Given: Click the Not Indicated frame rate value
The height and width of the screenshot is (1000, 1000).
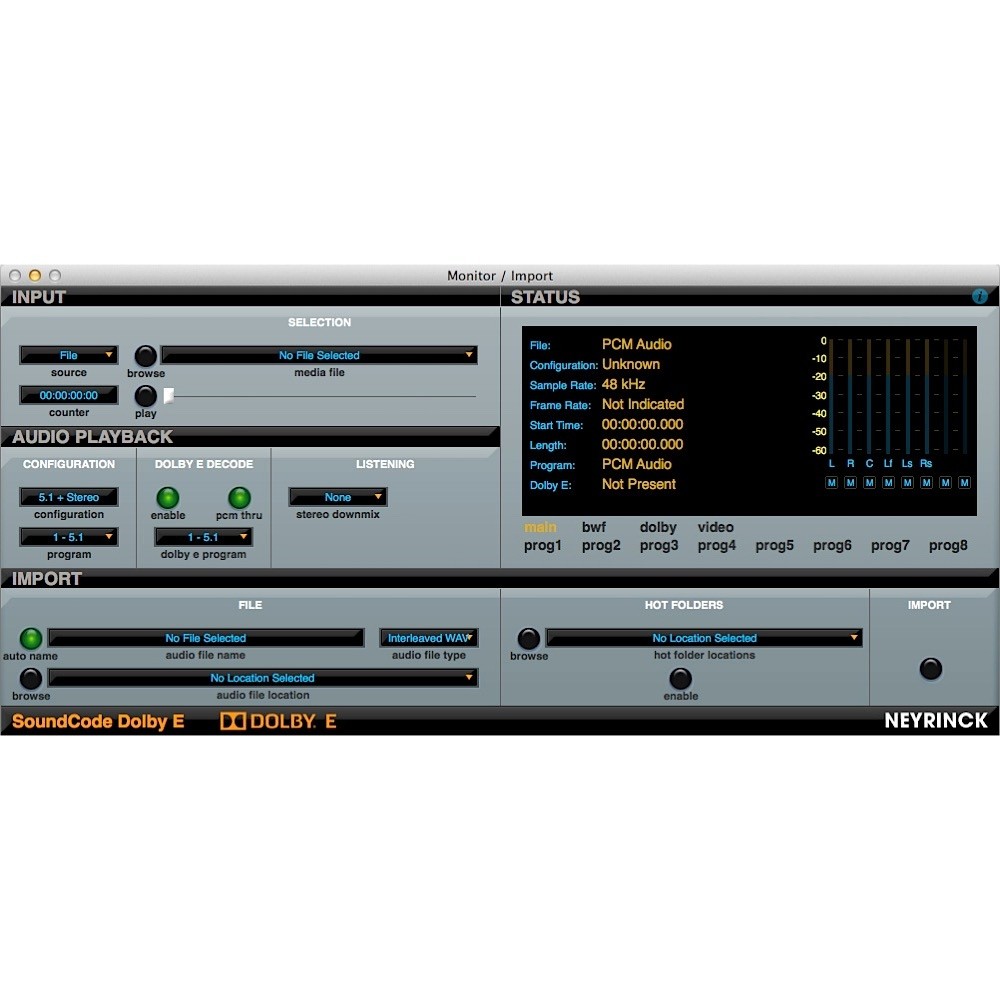Looking at the screenshot, I should (643, 404).
